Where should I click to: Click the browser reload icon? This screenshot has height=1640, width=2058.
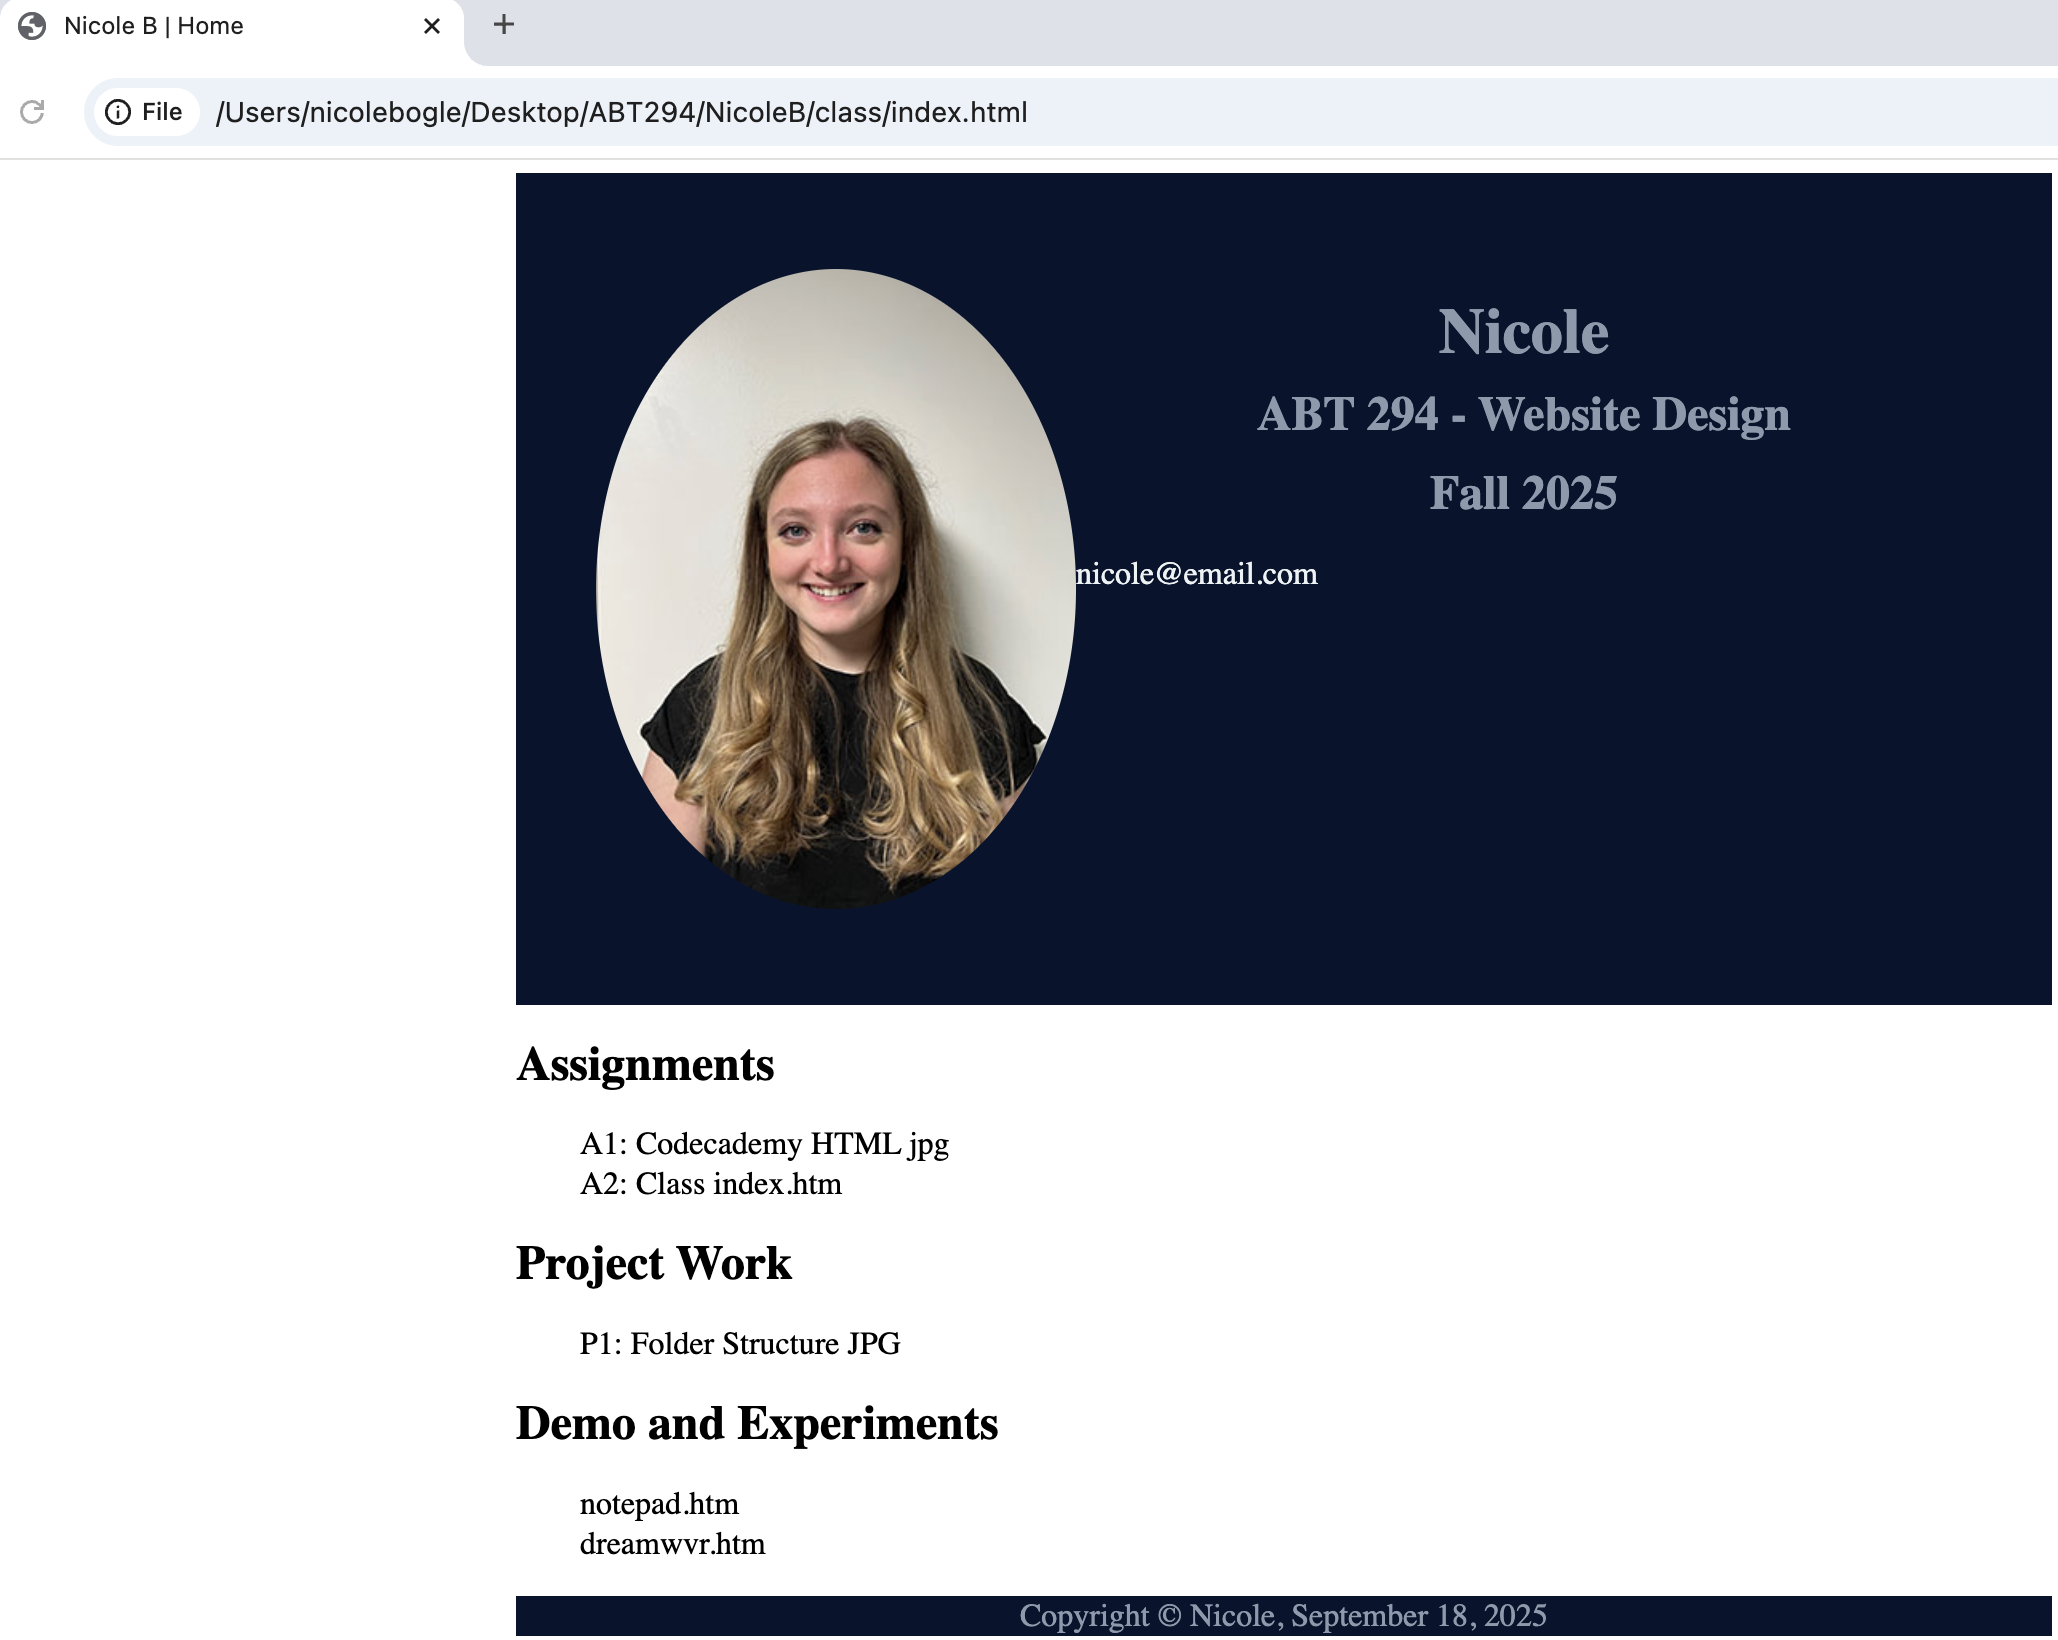point(32,112)
